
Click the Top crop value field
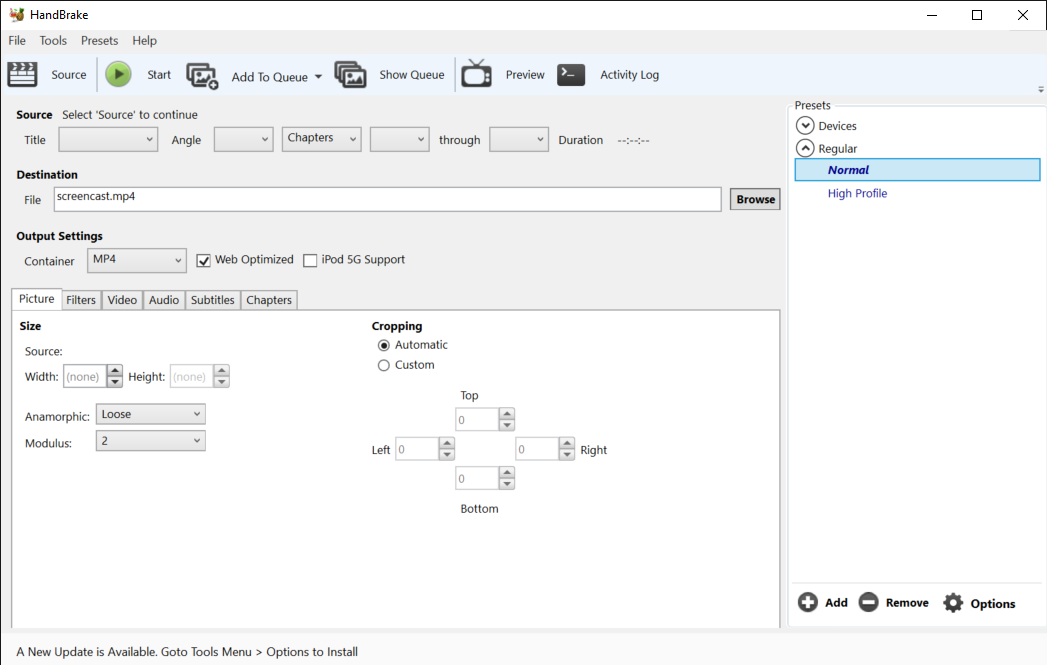pos(477,420)
